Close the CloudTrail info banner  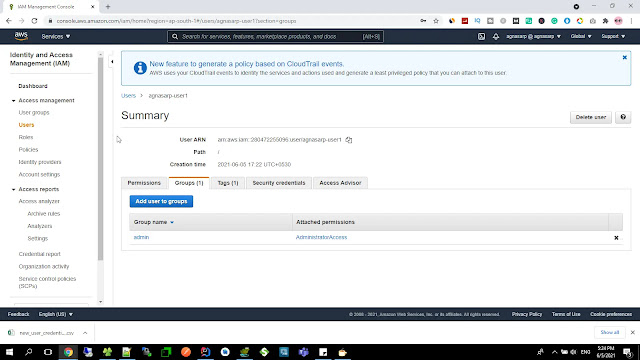[624, 58]
